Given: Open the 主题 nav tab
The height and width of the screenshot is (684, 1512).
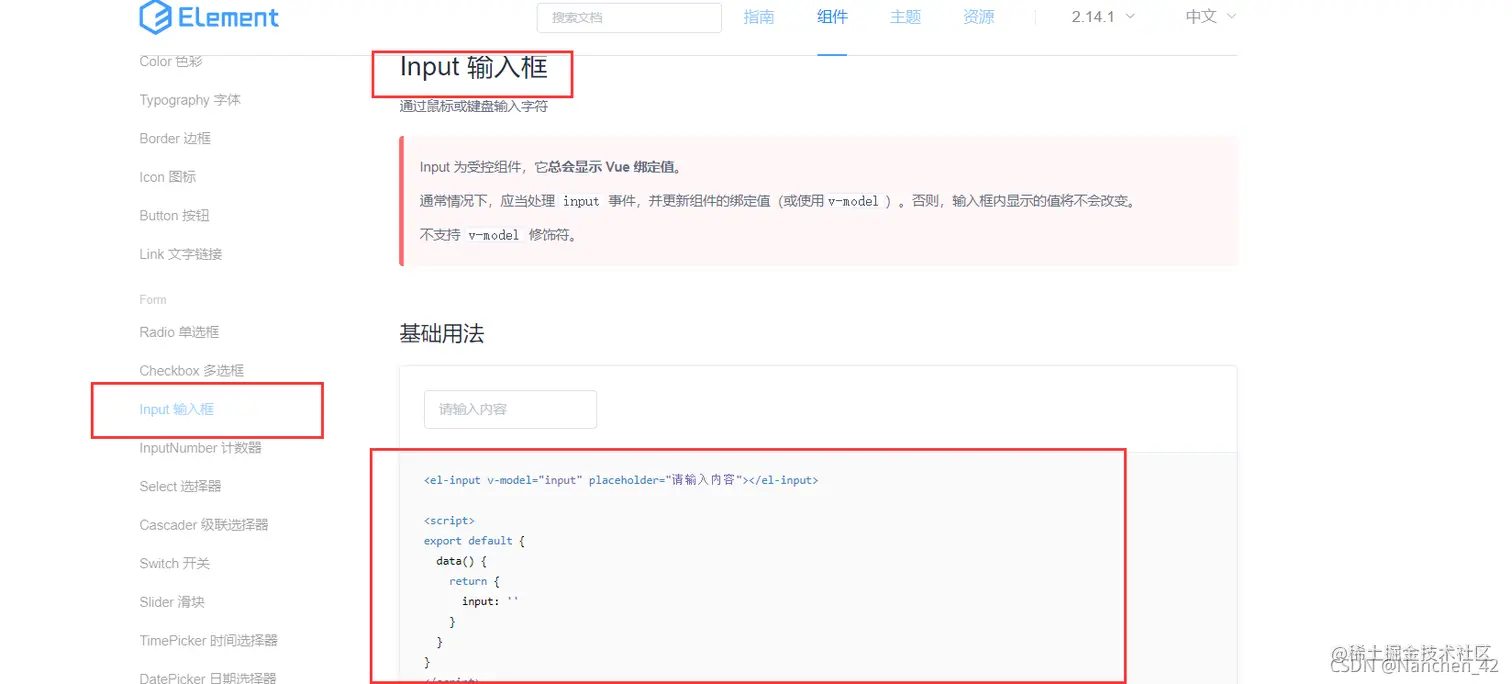Looking at the screenshot, I should click(905, 17).
